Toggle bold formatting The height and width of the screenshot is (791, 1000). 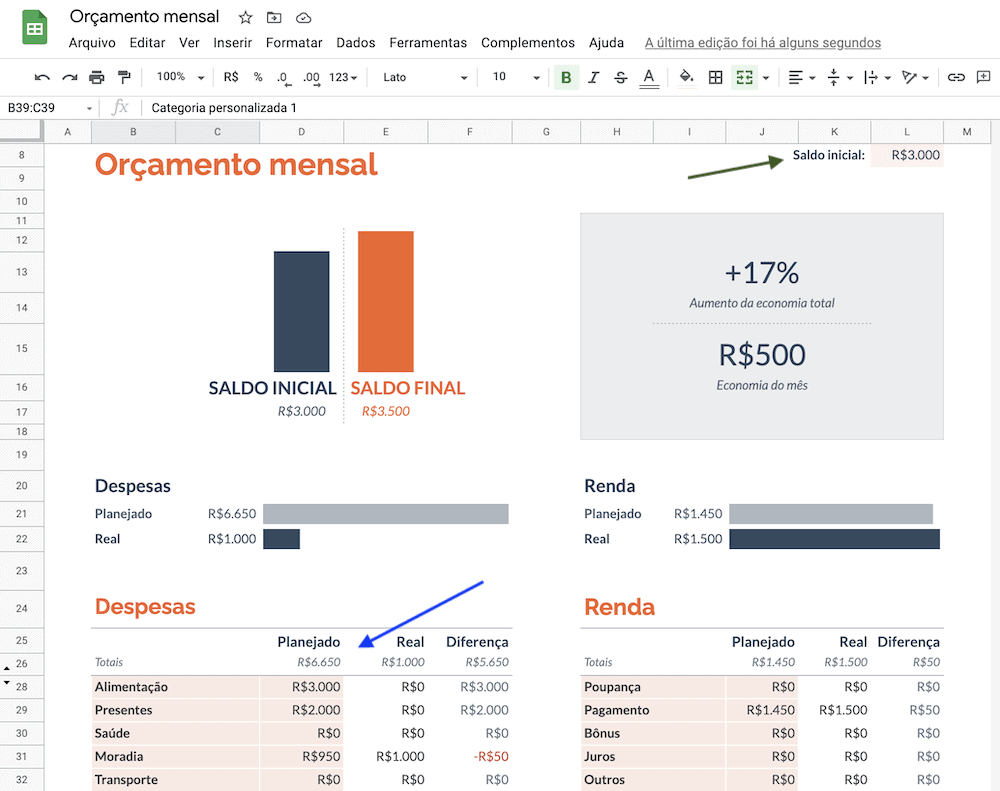(566, 77)
